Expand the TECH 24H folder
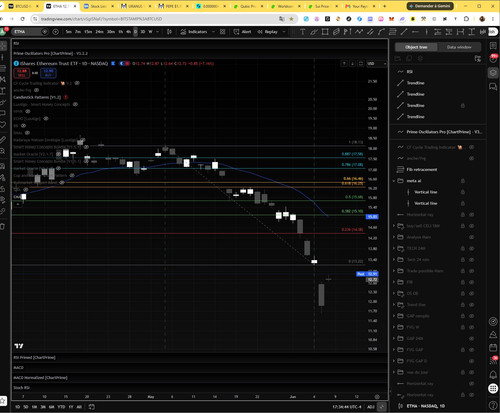Screen dimensions: 500x413 click(394, 249)
